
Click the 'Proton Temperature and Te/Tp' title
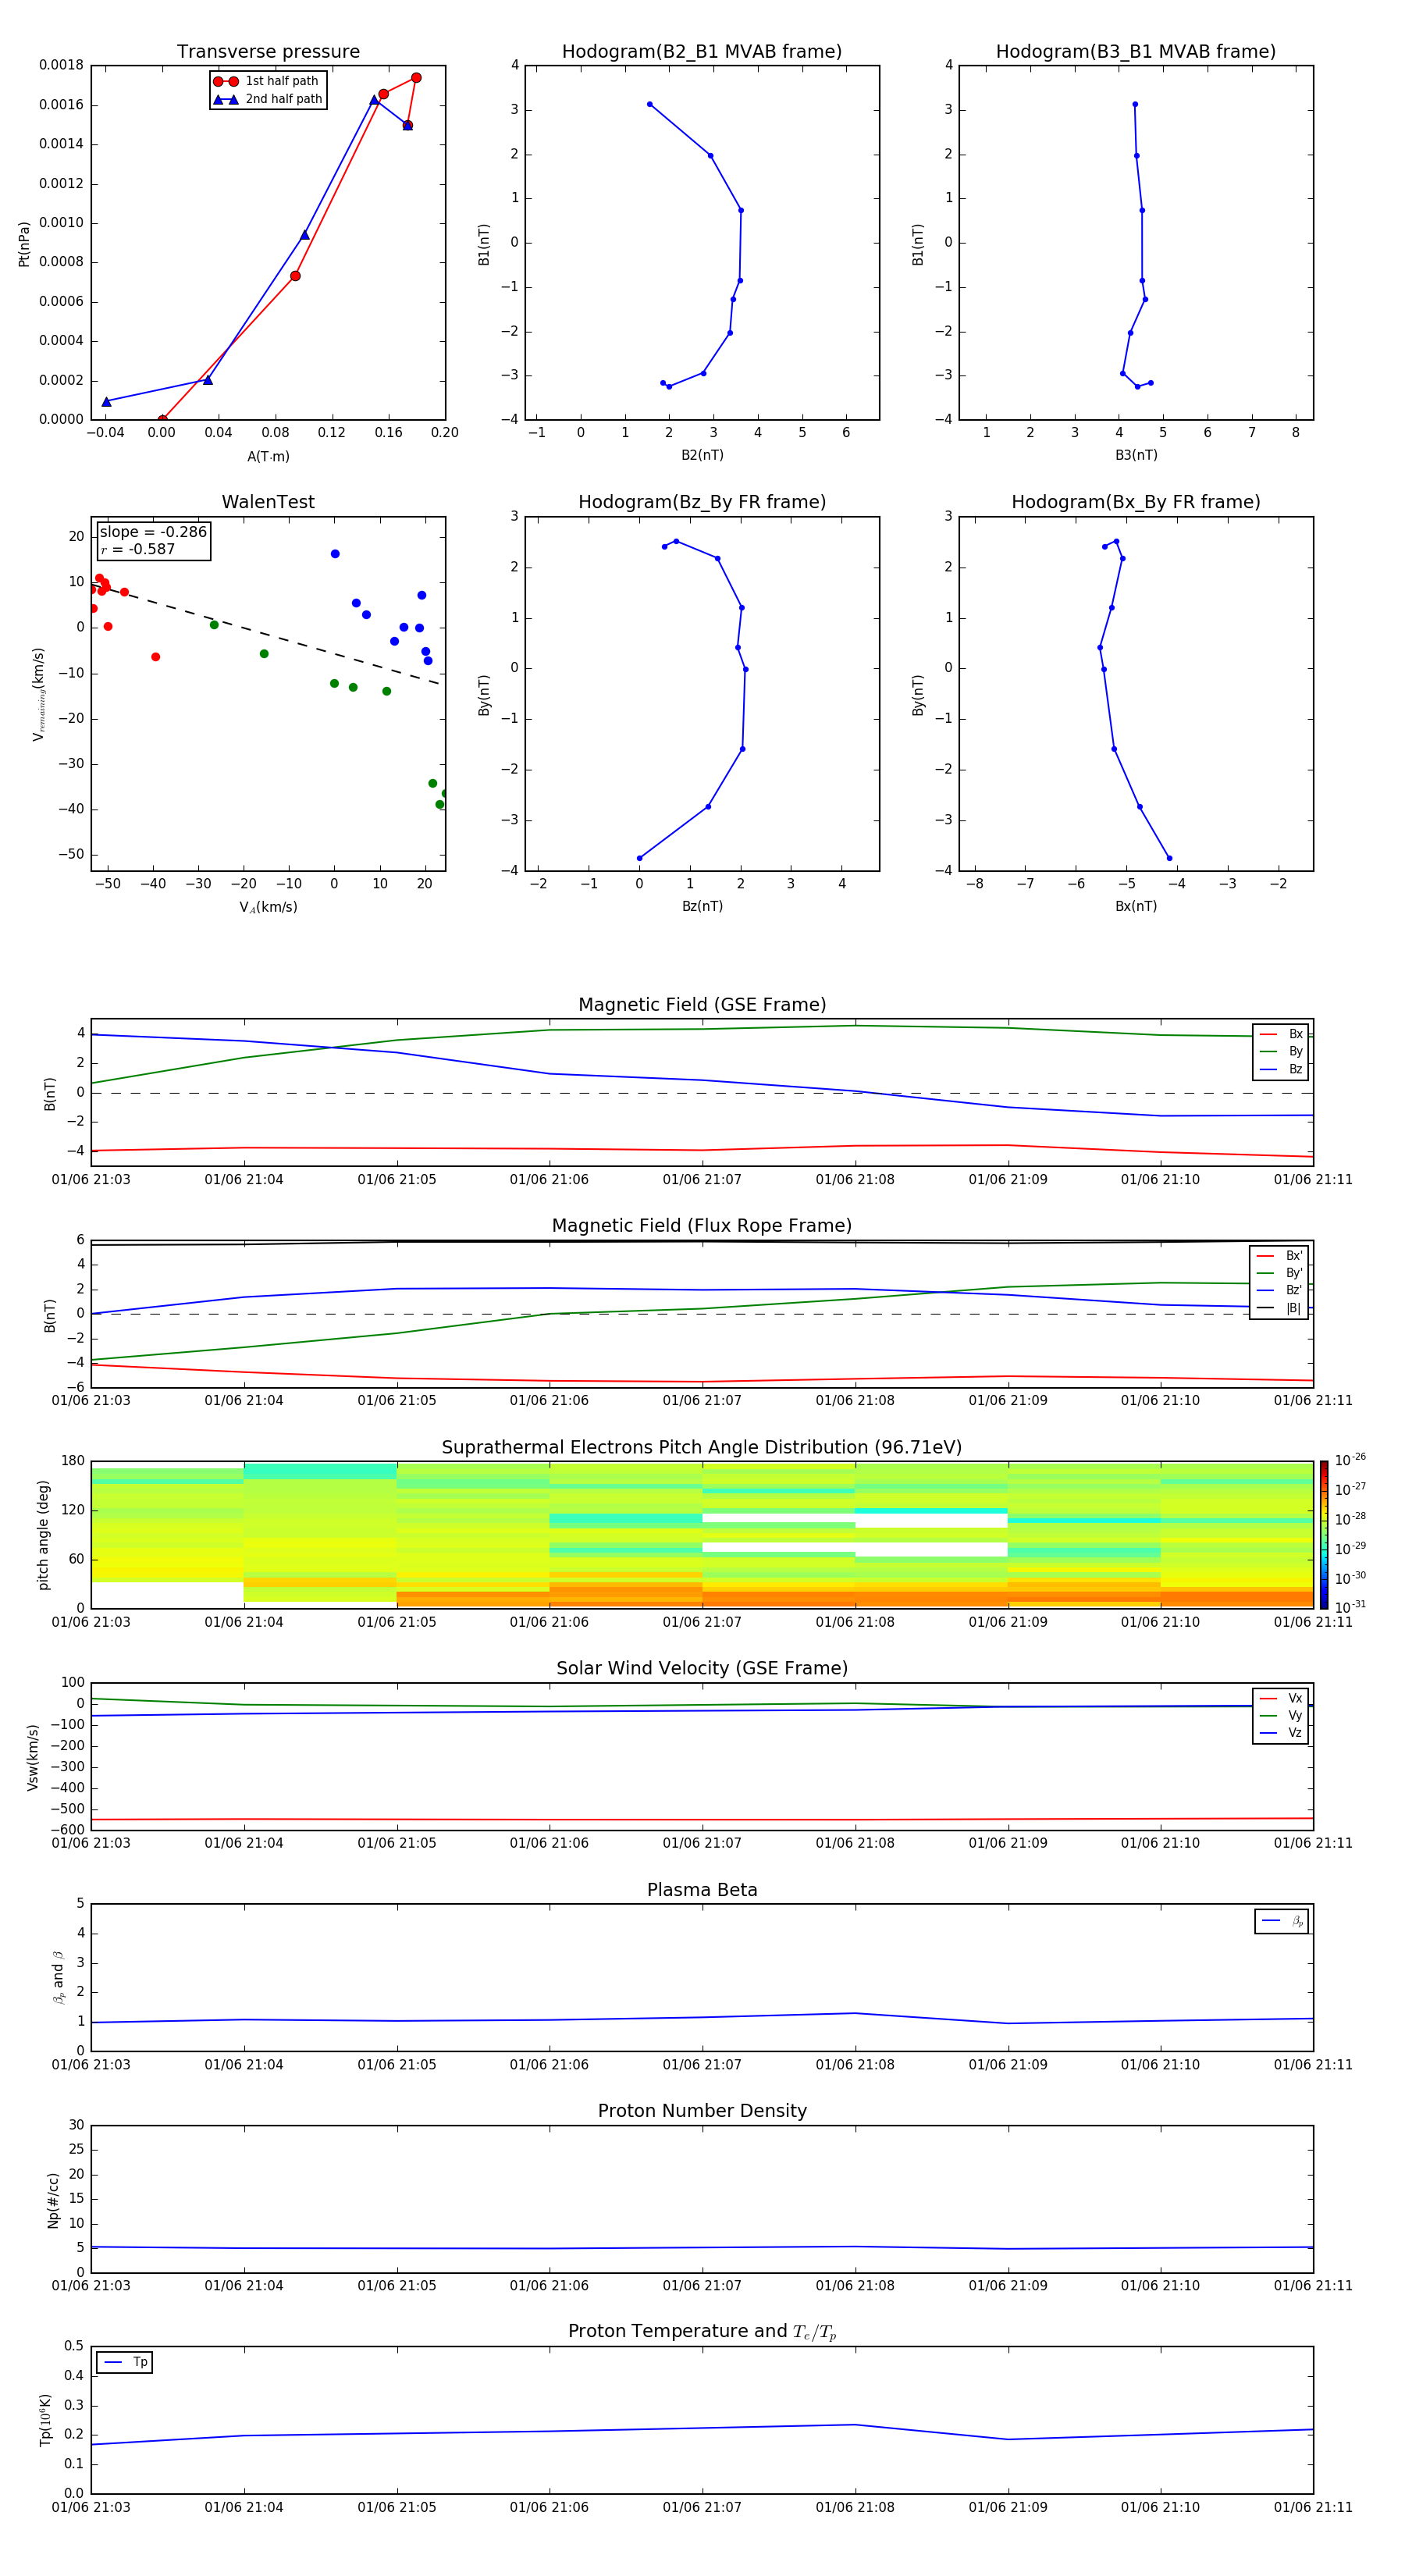[702, 2332]
